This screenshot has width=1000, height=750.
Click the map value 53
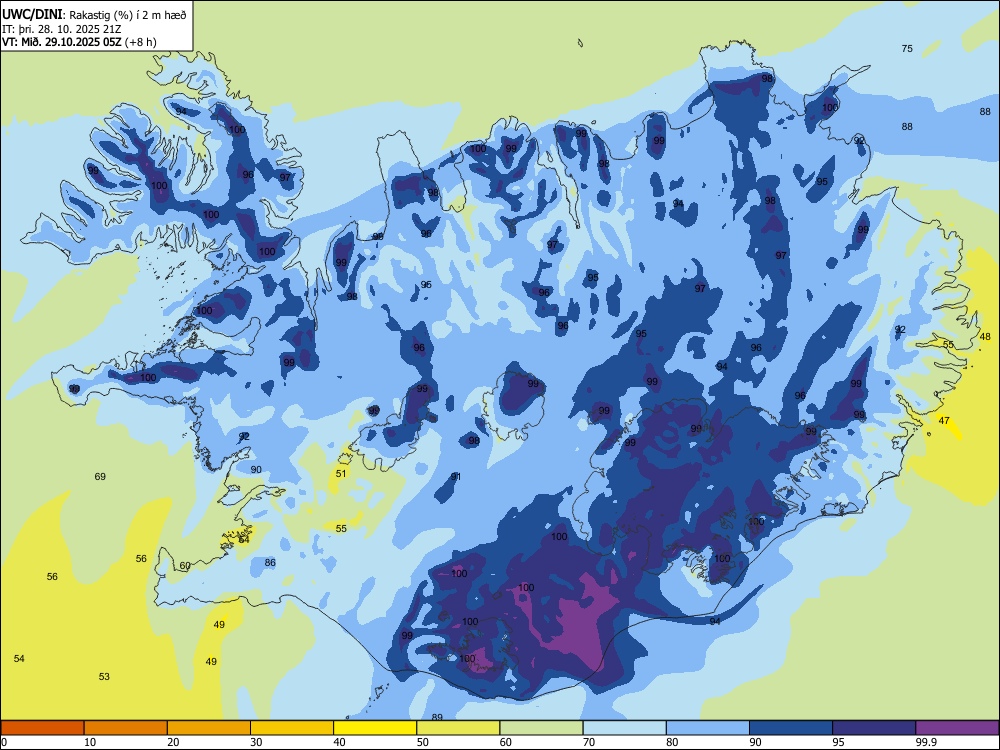pos(104,676)
